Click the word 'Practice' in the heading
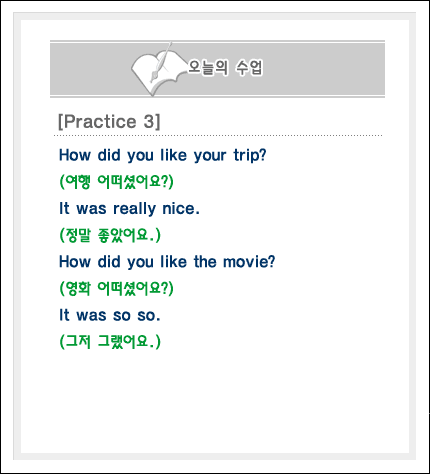 click(x=100, y=121)
